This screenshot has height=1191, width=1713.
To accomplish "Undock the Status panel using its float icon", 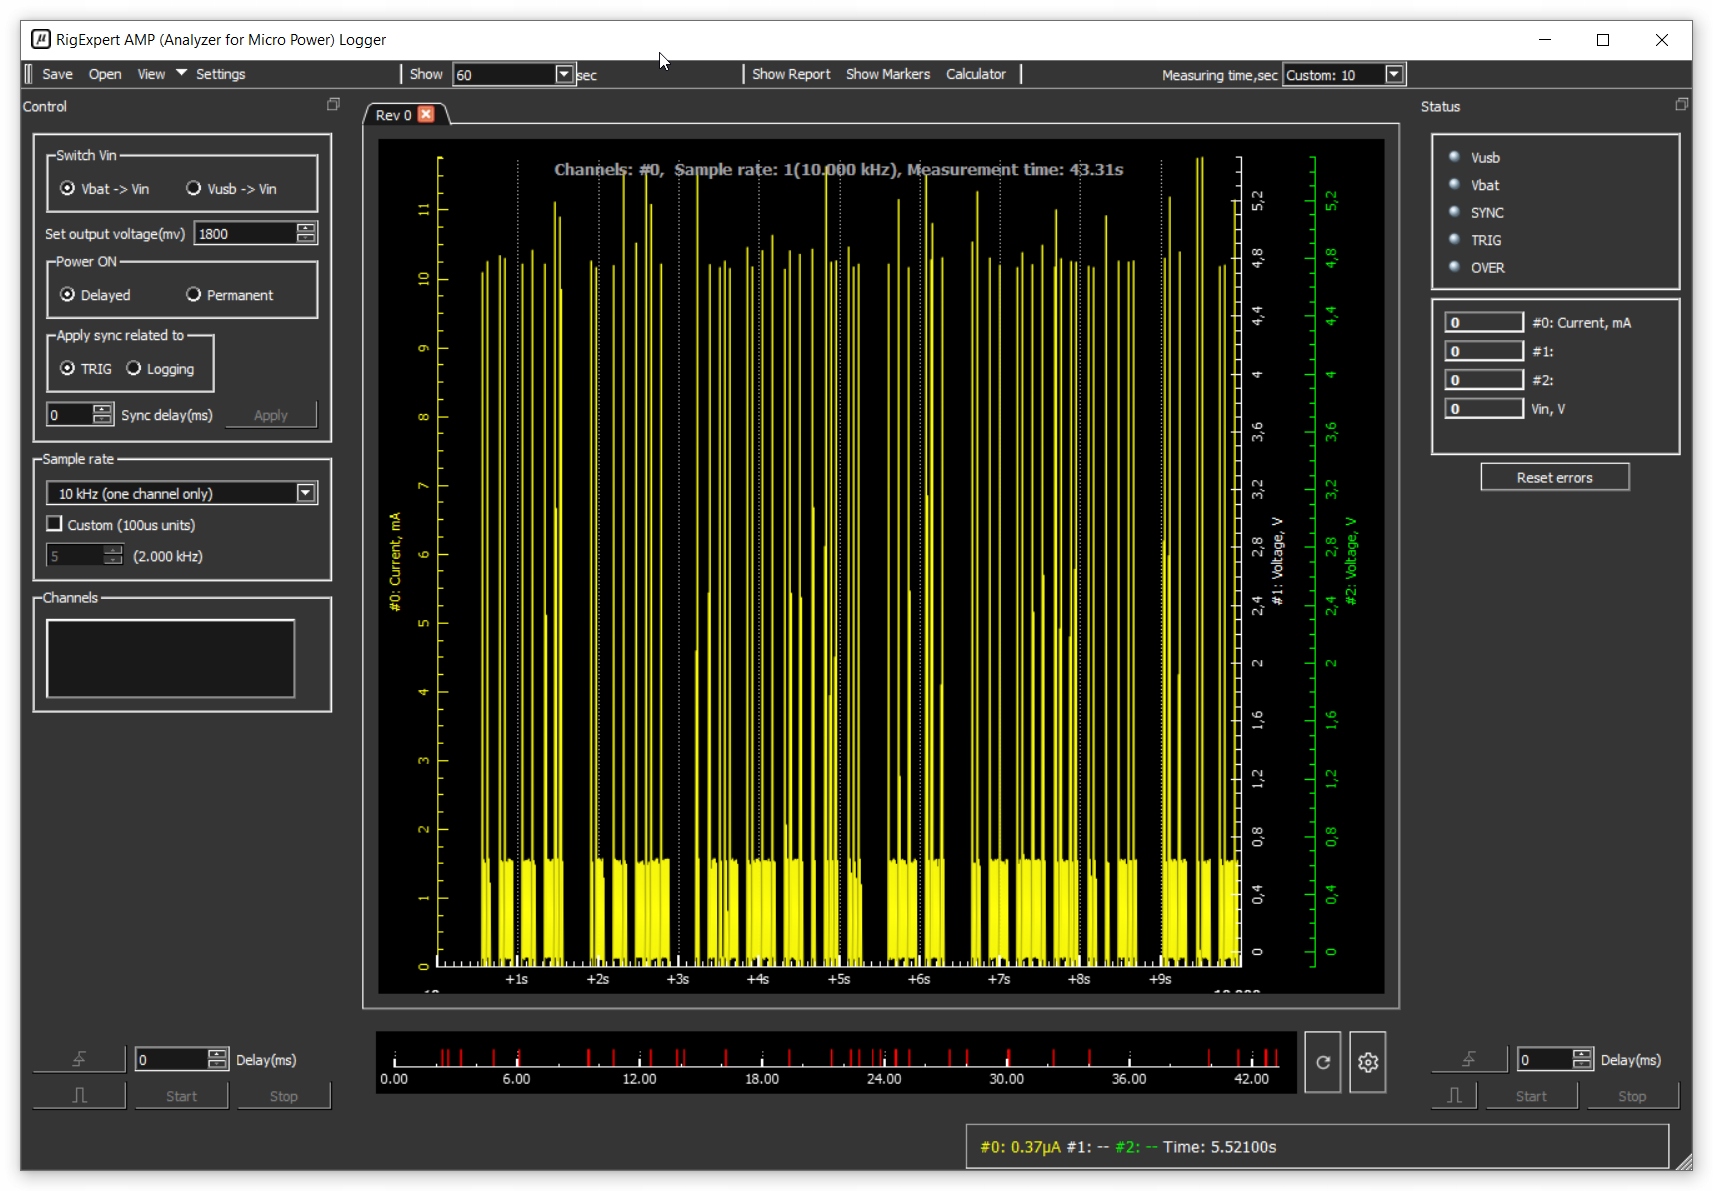I will [x=1681, y=105].
